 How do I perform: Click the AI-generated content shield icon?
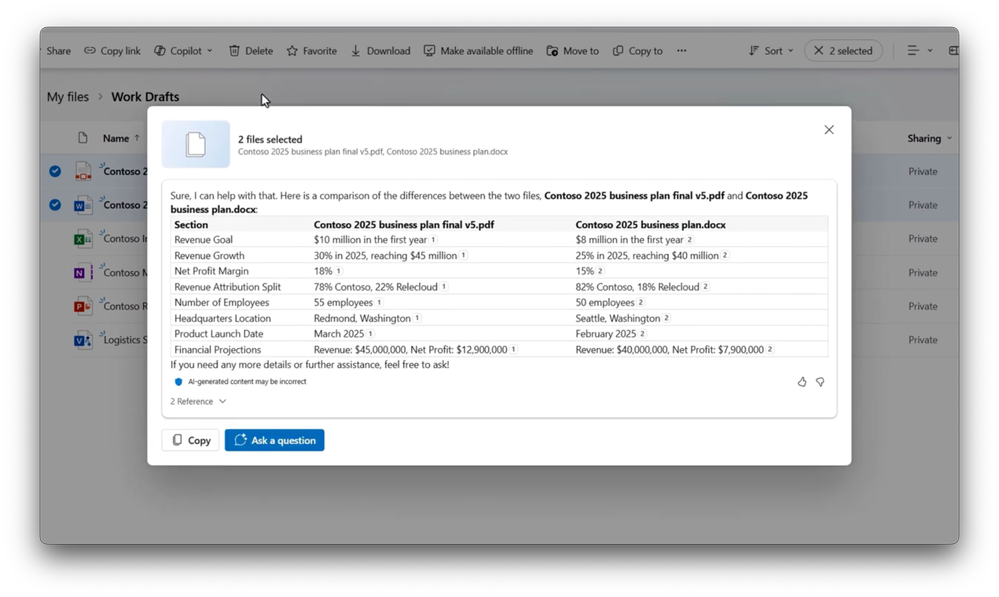[178, 382]
